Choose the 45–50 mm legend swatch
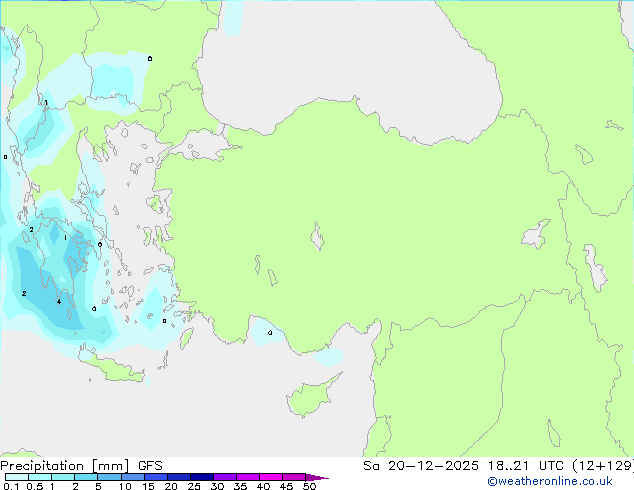Viewport: 634px width, 490px height. coord(294,477)
